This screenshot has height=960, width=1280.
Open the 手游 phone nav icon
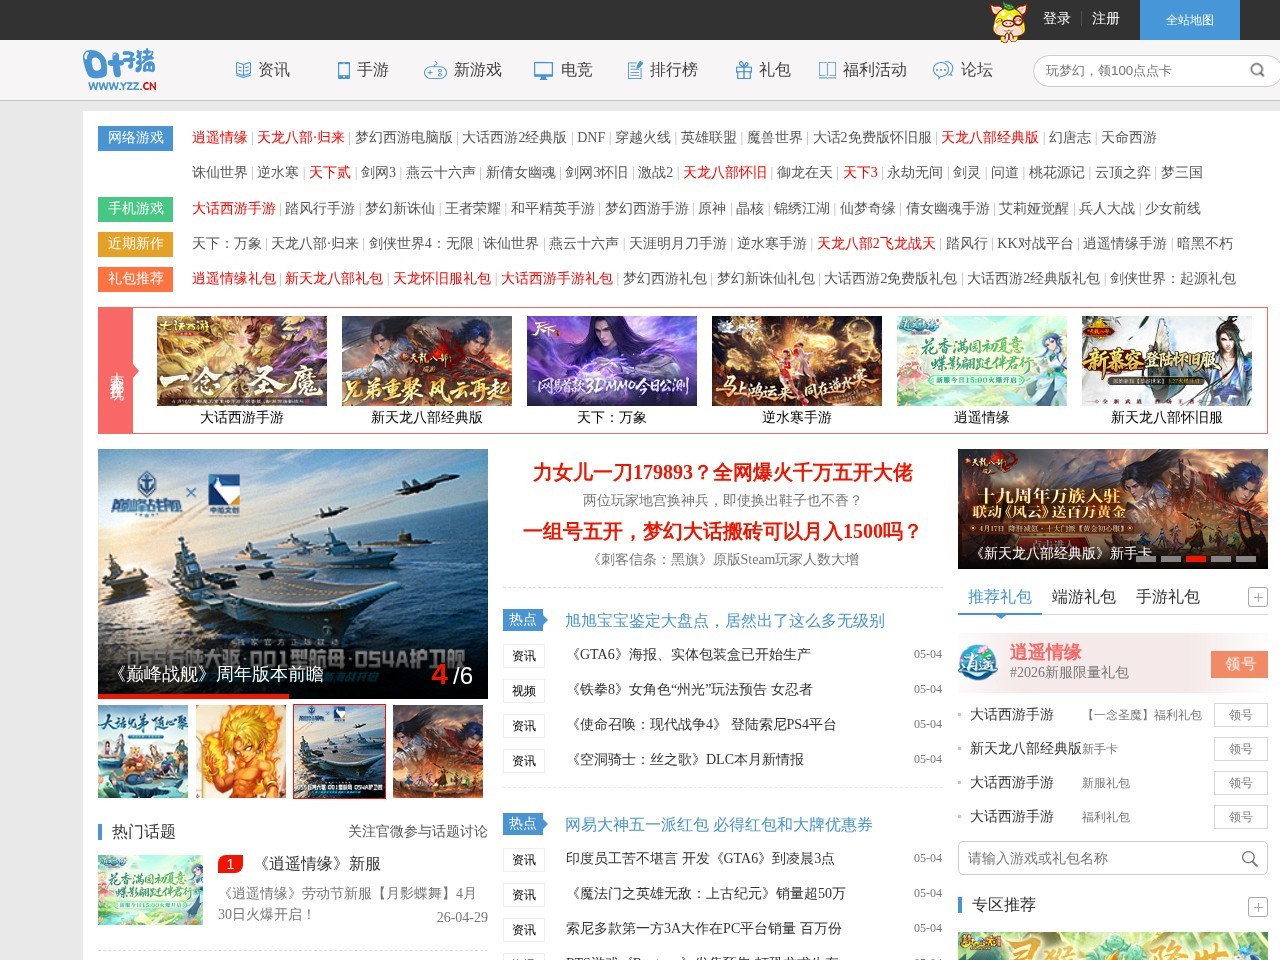pos(344,70)
